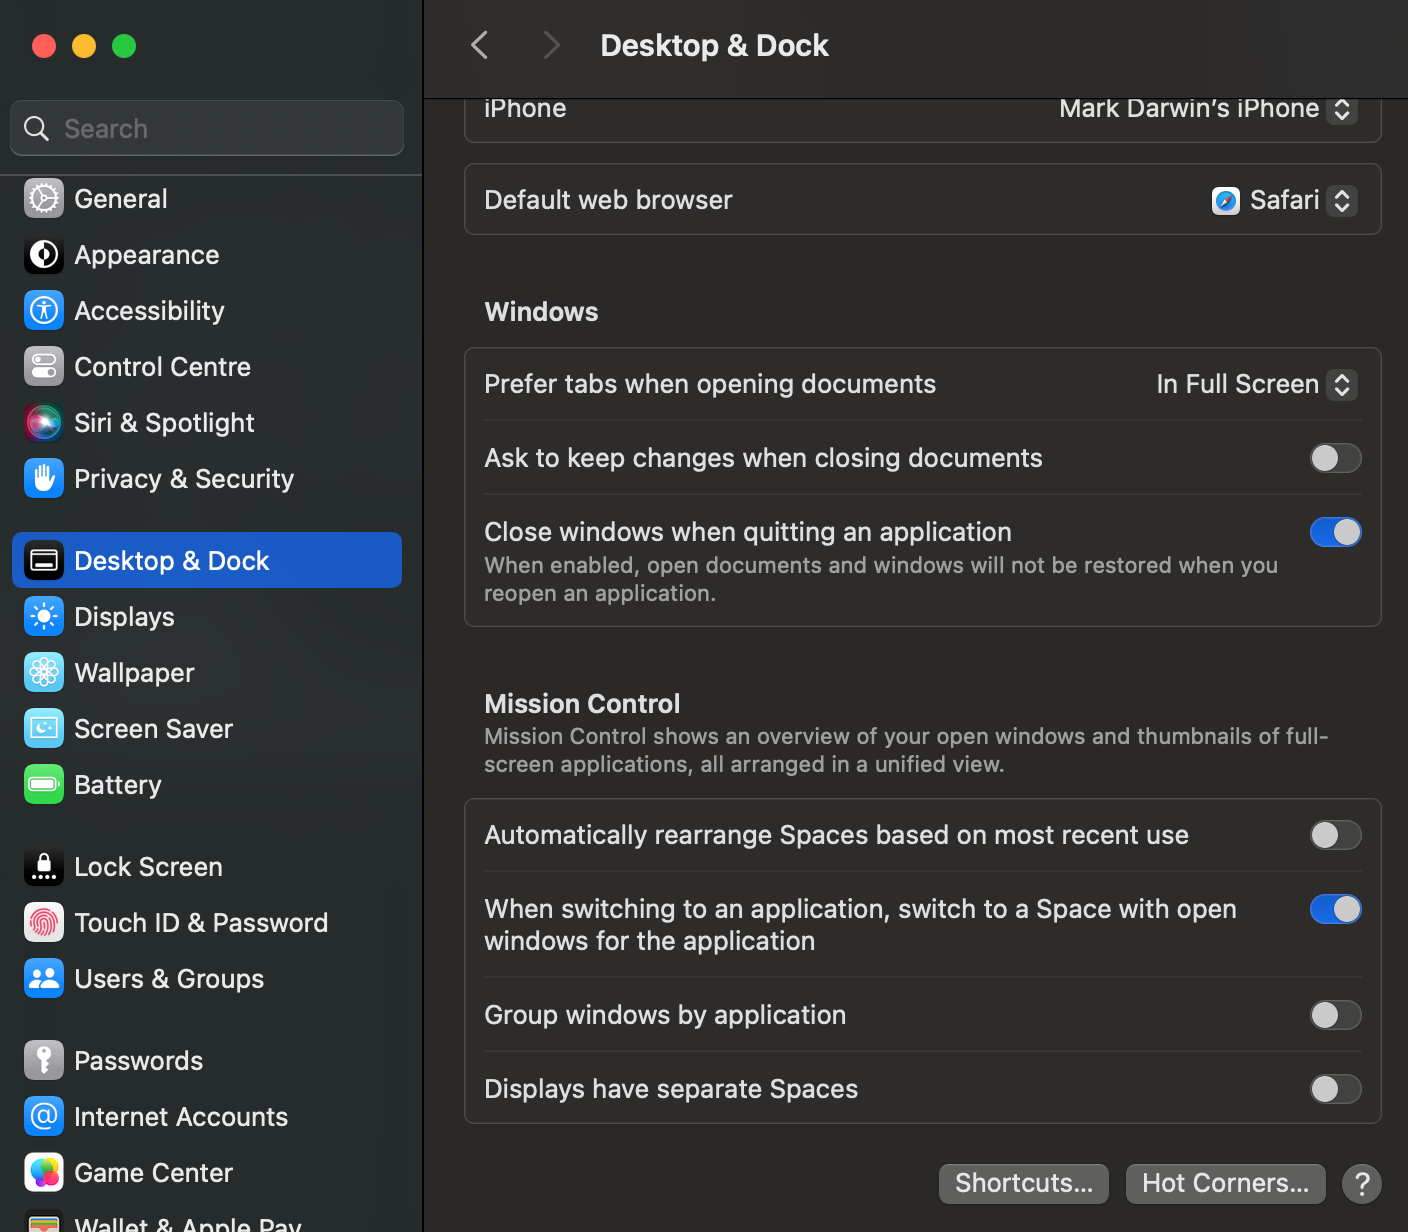Open Touch ID & Password settings
Image resolution: width=1408 pixels, height=1232 pixels.
point(207,923)
